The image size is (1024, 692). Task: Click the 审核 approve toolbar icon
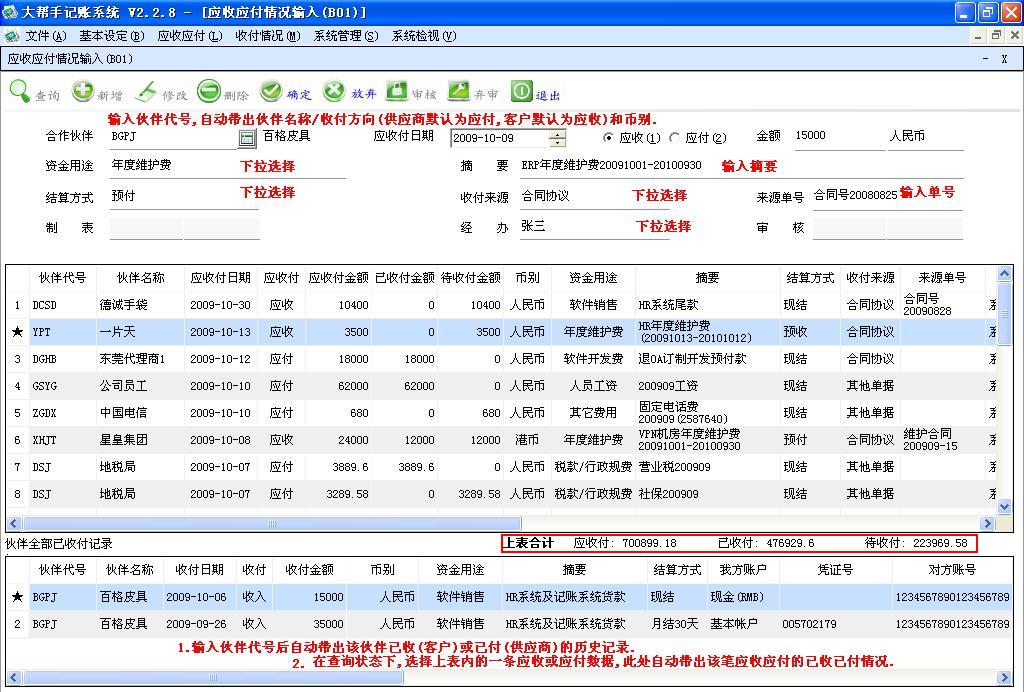pos(396,91)
